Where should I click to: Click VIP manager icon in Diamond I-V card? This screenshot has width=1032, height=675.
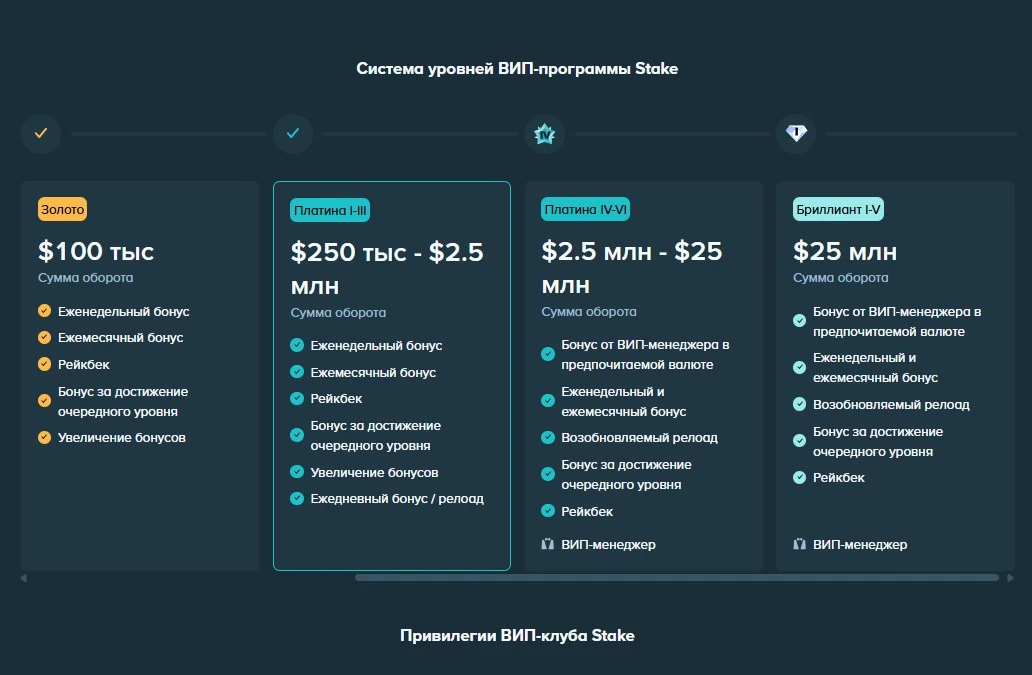[799, 545]
